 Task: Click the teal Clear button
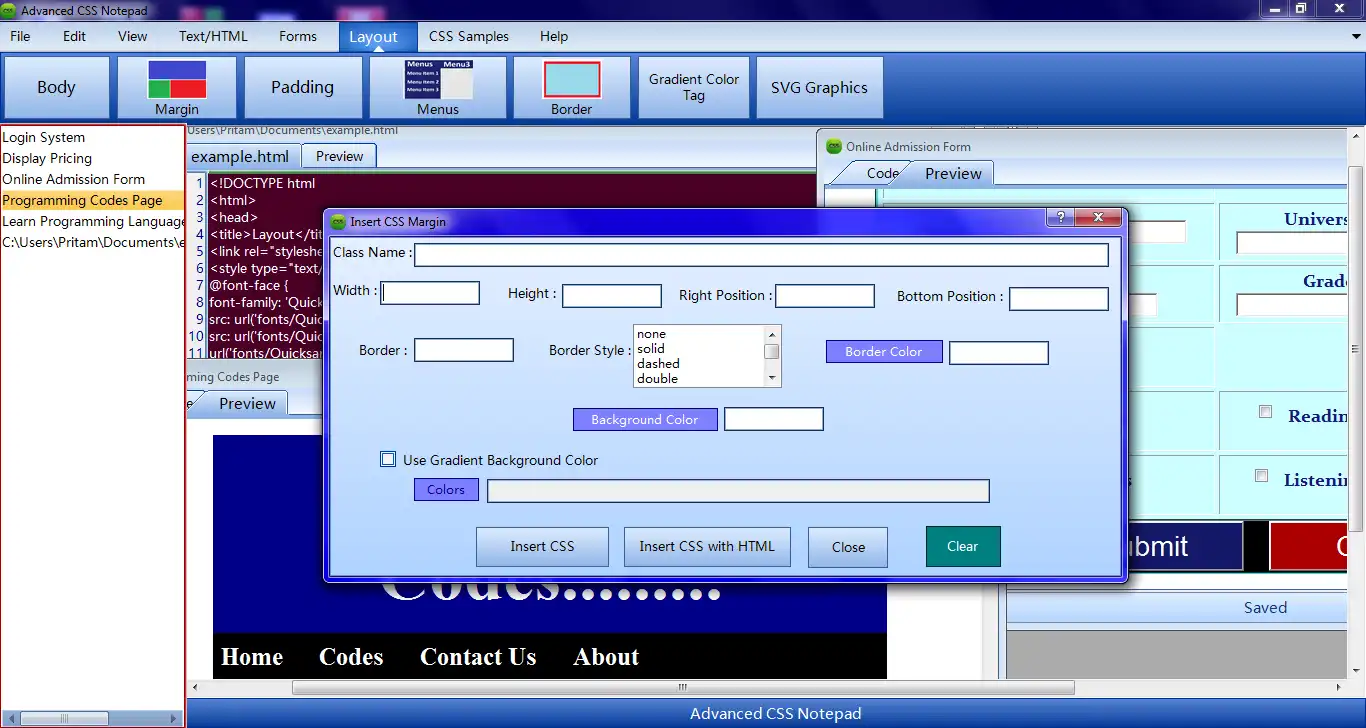coord(963,546)
